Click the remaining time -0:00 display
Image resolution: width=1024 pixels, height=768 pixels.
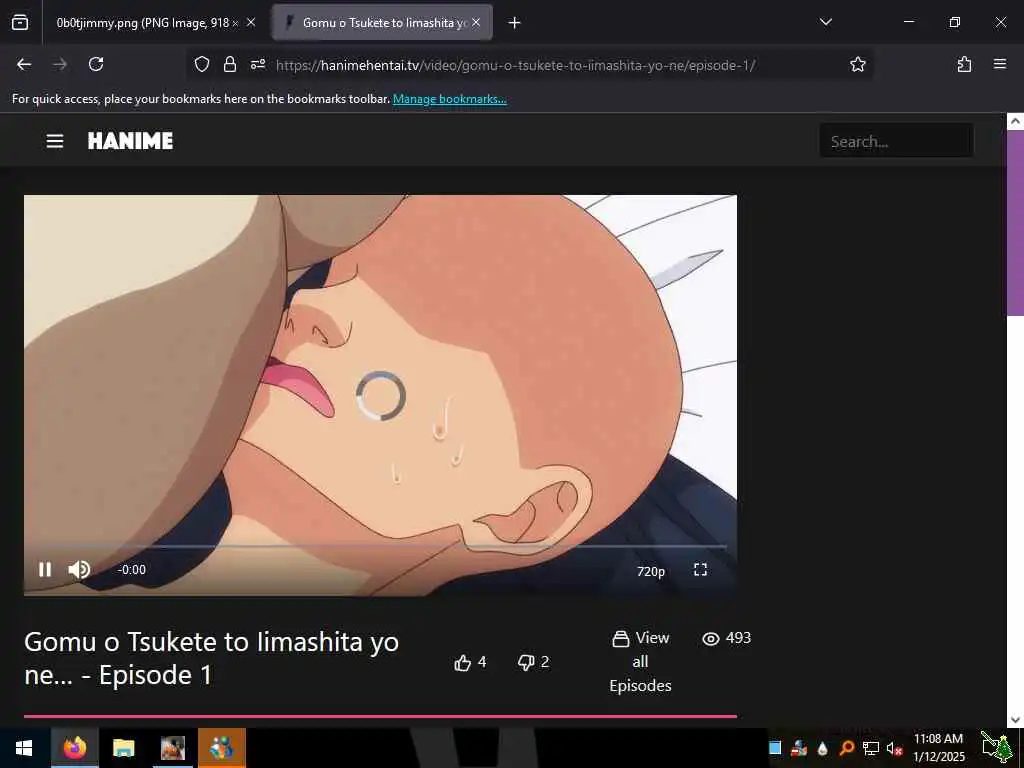131,570
